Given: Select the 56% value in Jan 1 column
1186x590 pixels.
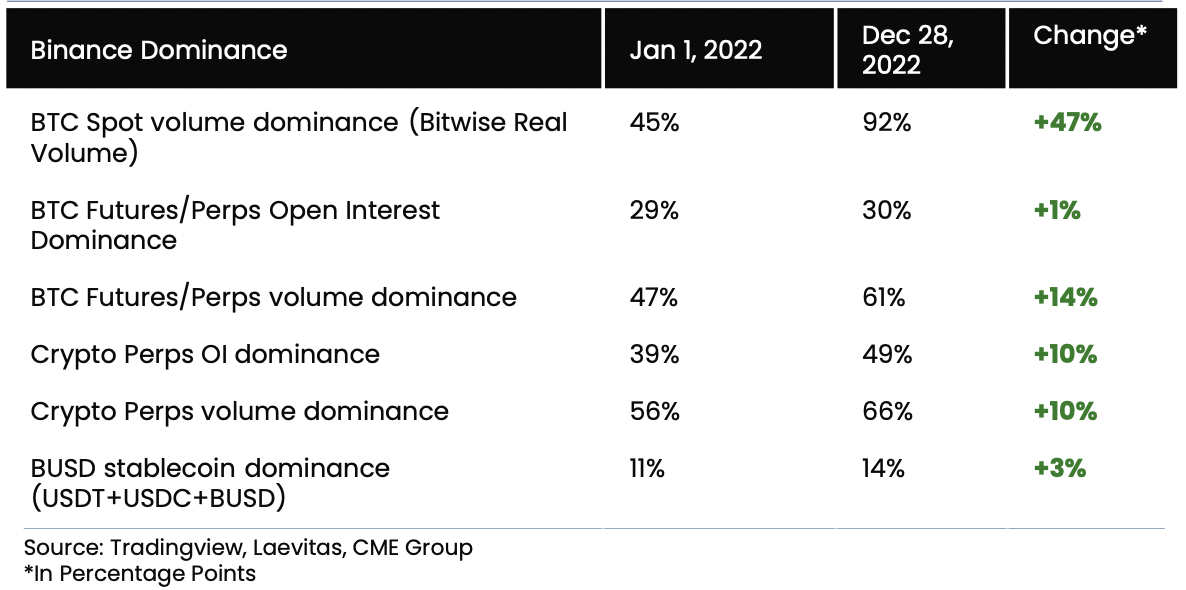Looking at the screenshot, I should tap(655, 411).
